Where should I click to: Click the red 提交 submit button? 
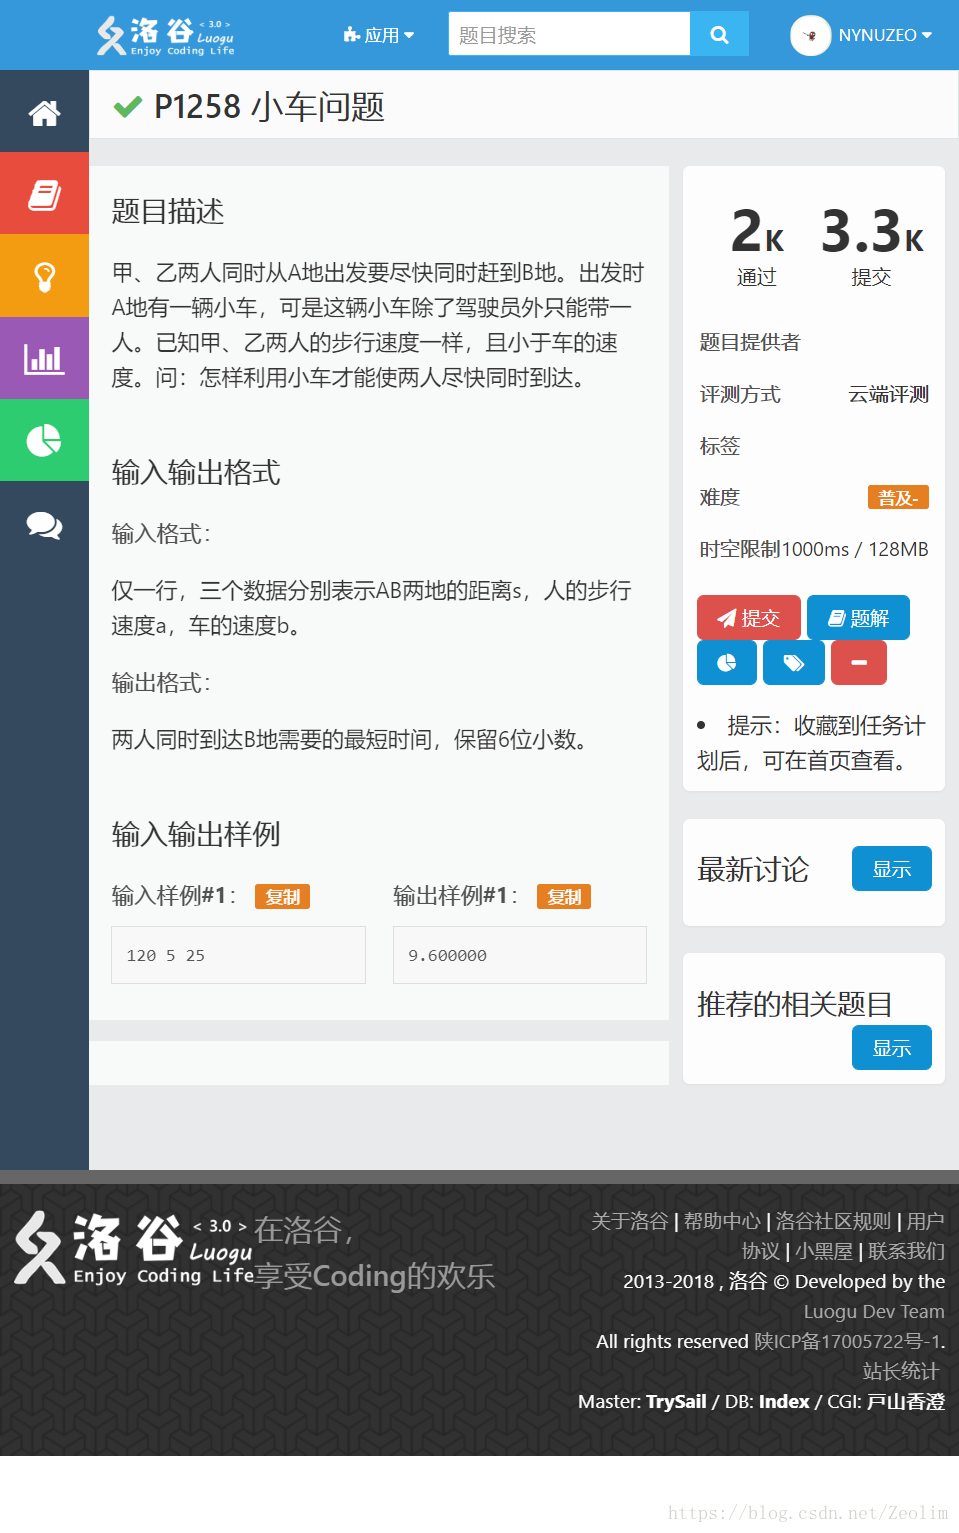click(748, 618)
